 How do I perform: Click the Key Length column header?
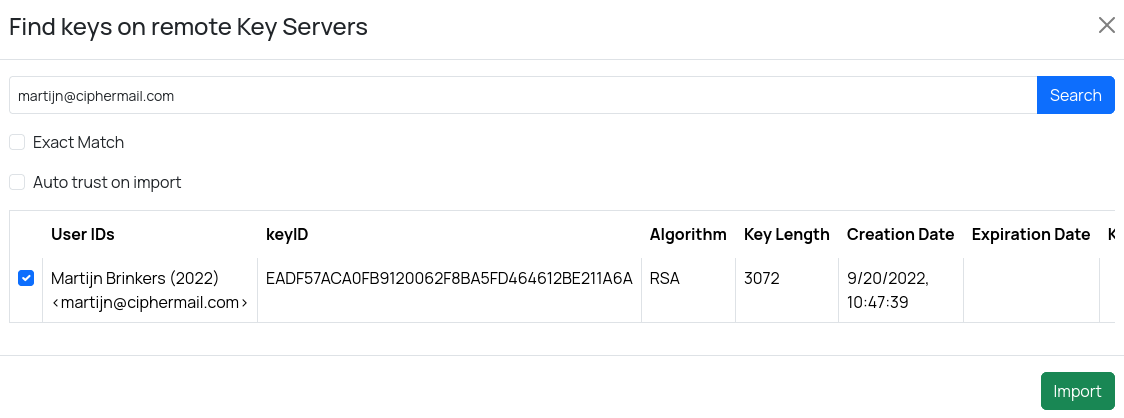click(786, 234)
